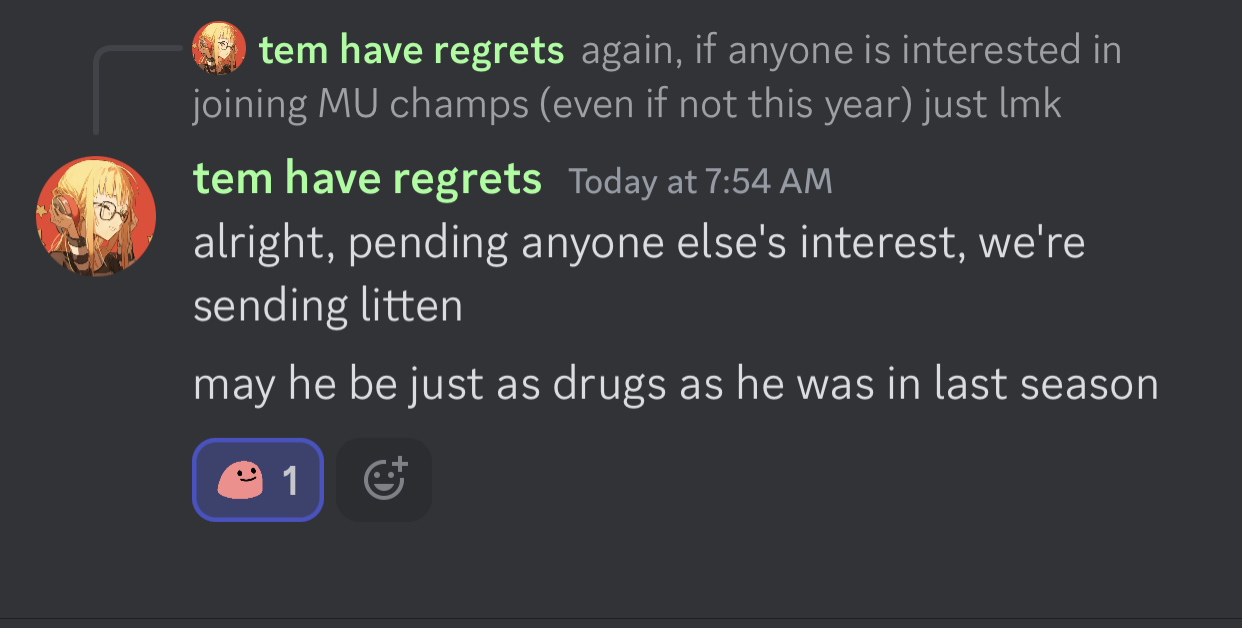Screen dimensions: 1242x628
Task: Click the reaction count number 1
Action: pos(290,481)
